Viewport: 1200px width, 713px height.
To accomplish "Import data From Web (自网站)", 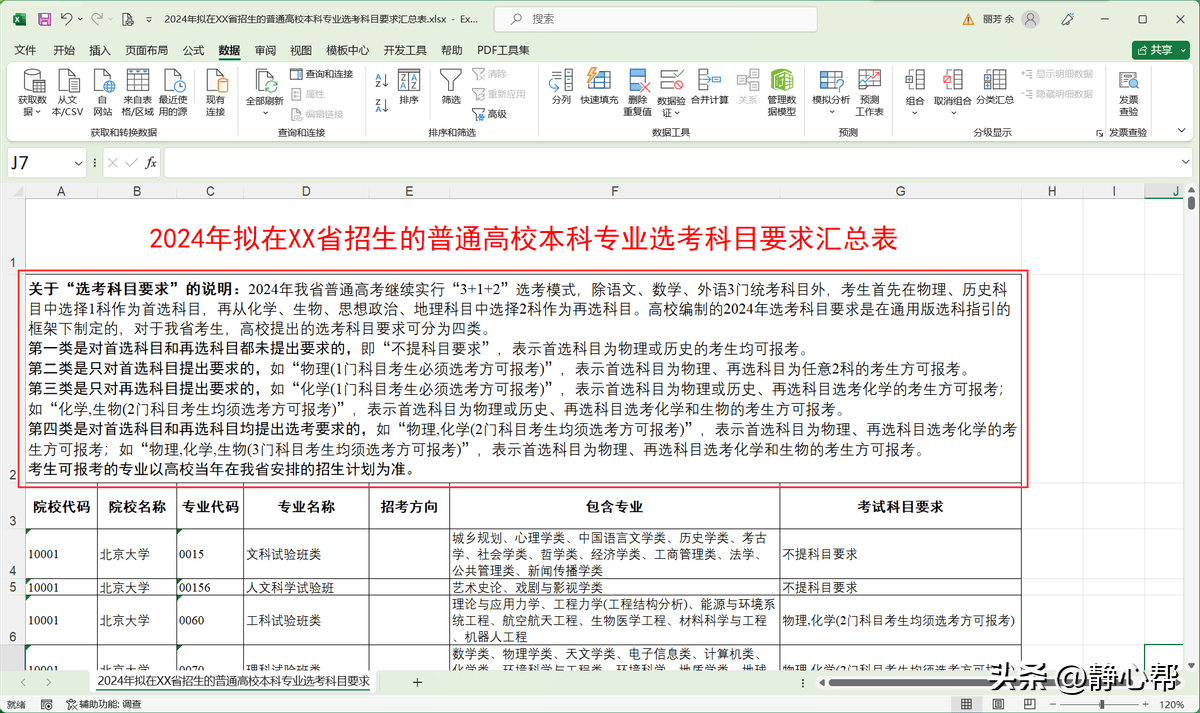I will coord(102,93).
